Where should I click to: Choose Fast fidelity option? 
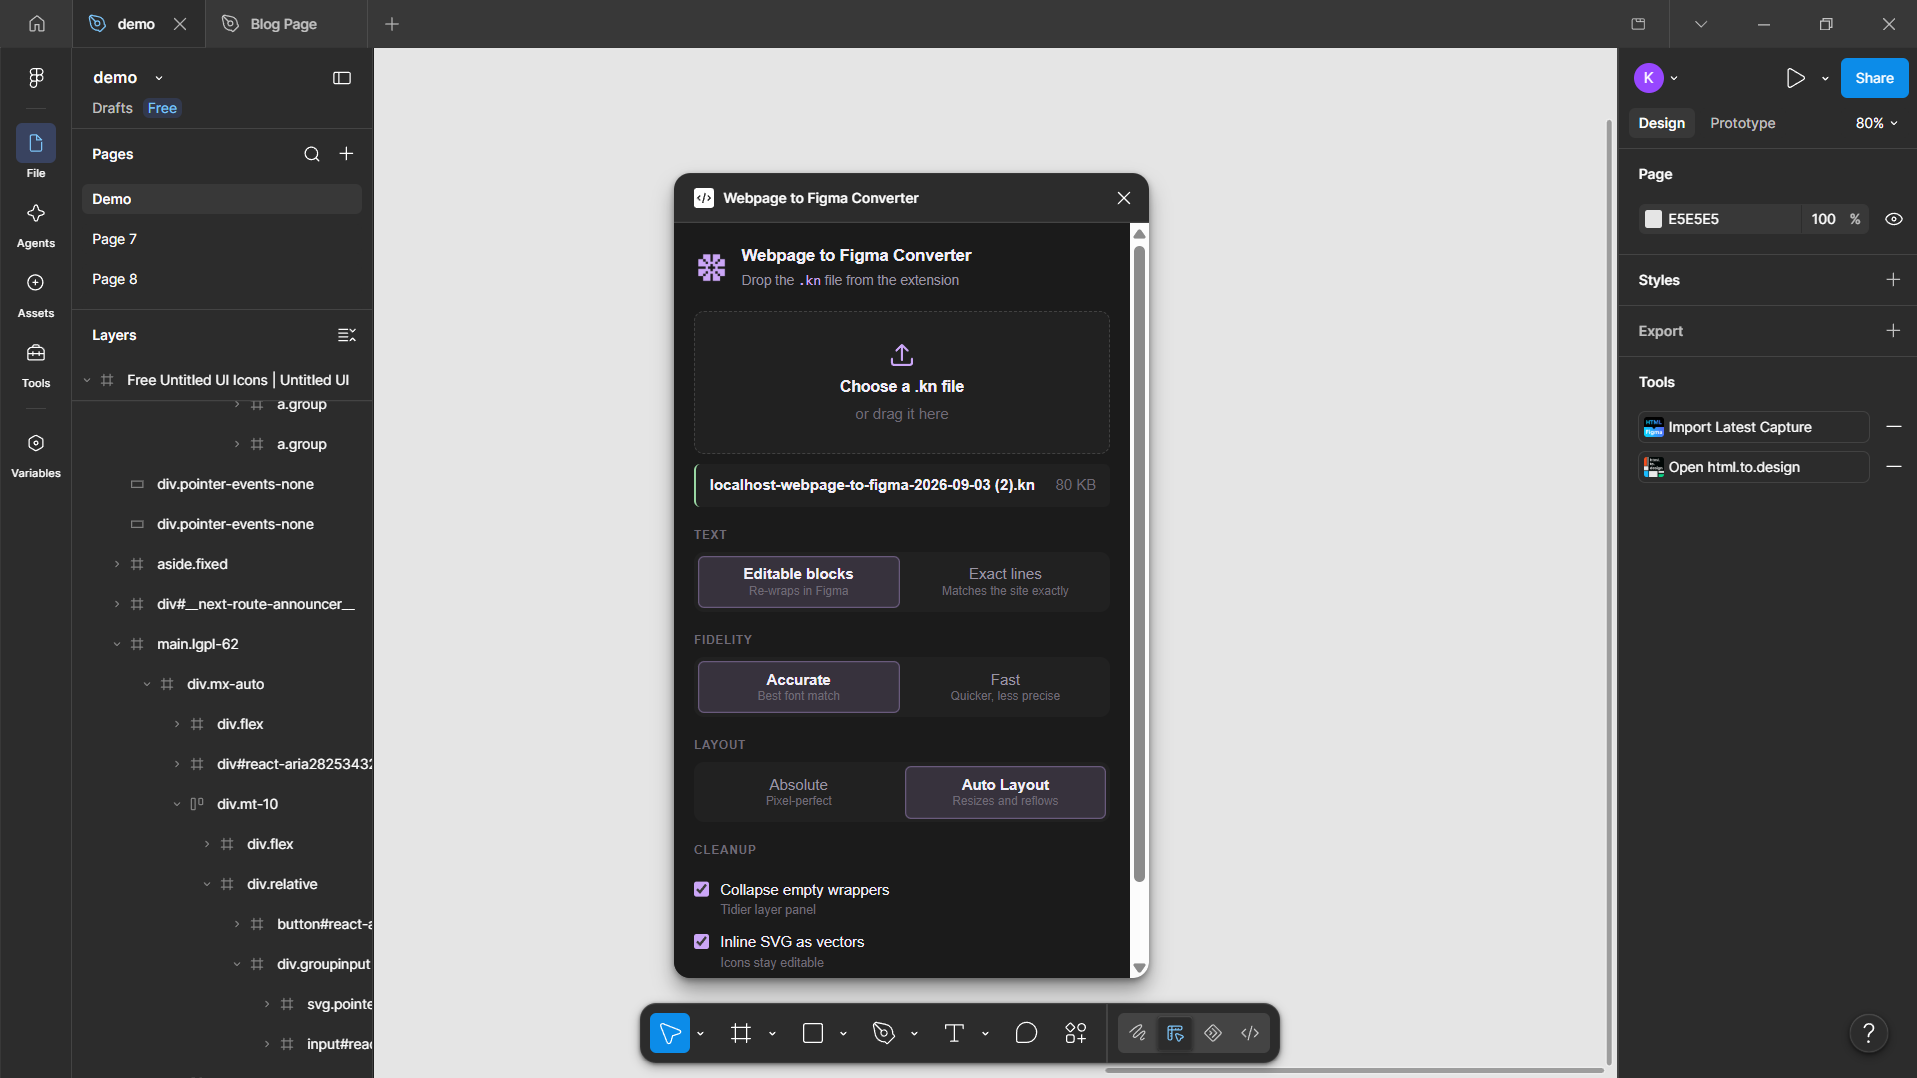1005,687
